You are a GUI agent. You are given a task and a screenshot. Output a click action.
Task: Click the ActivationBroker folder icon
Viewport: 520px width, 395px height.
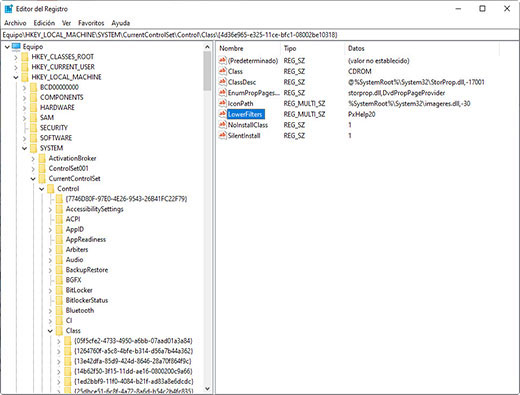coord(42,158)
